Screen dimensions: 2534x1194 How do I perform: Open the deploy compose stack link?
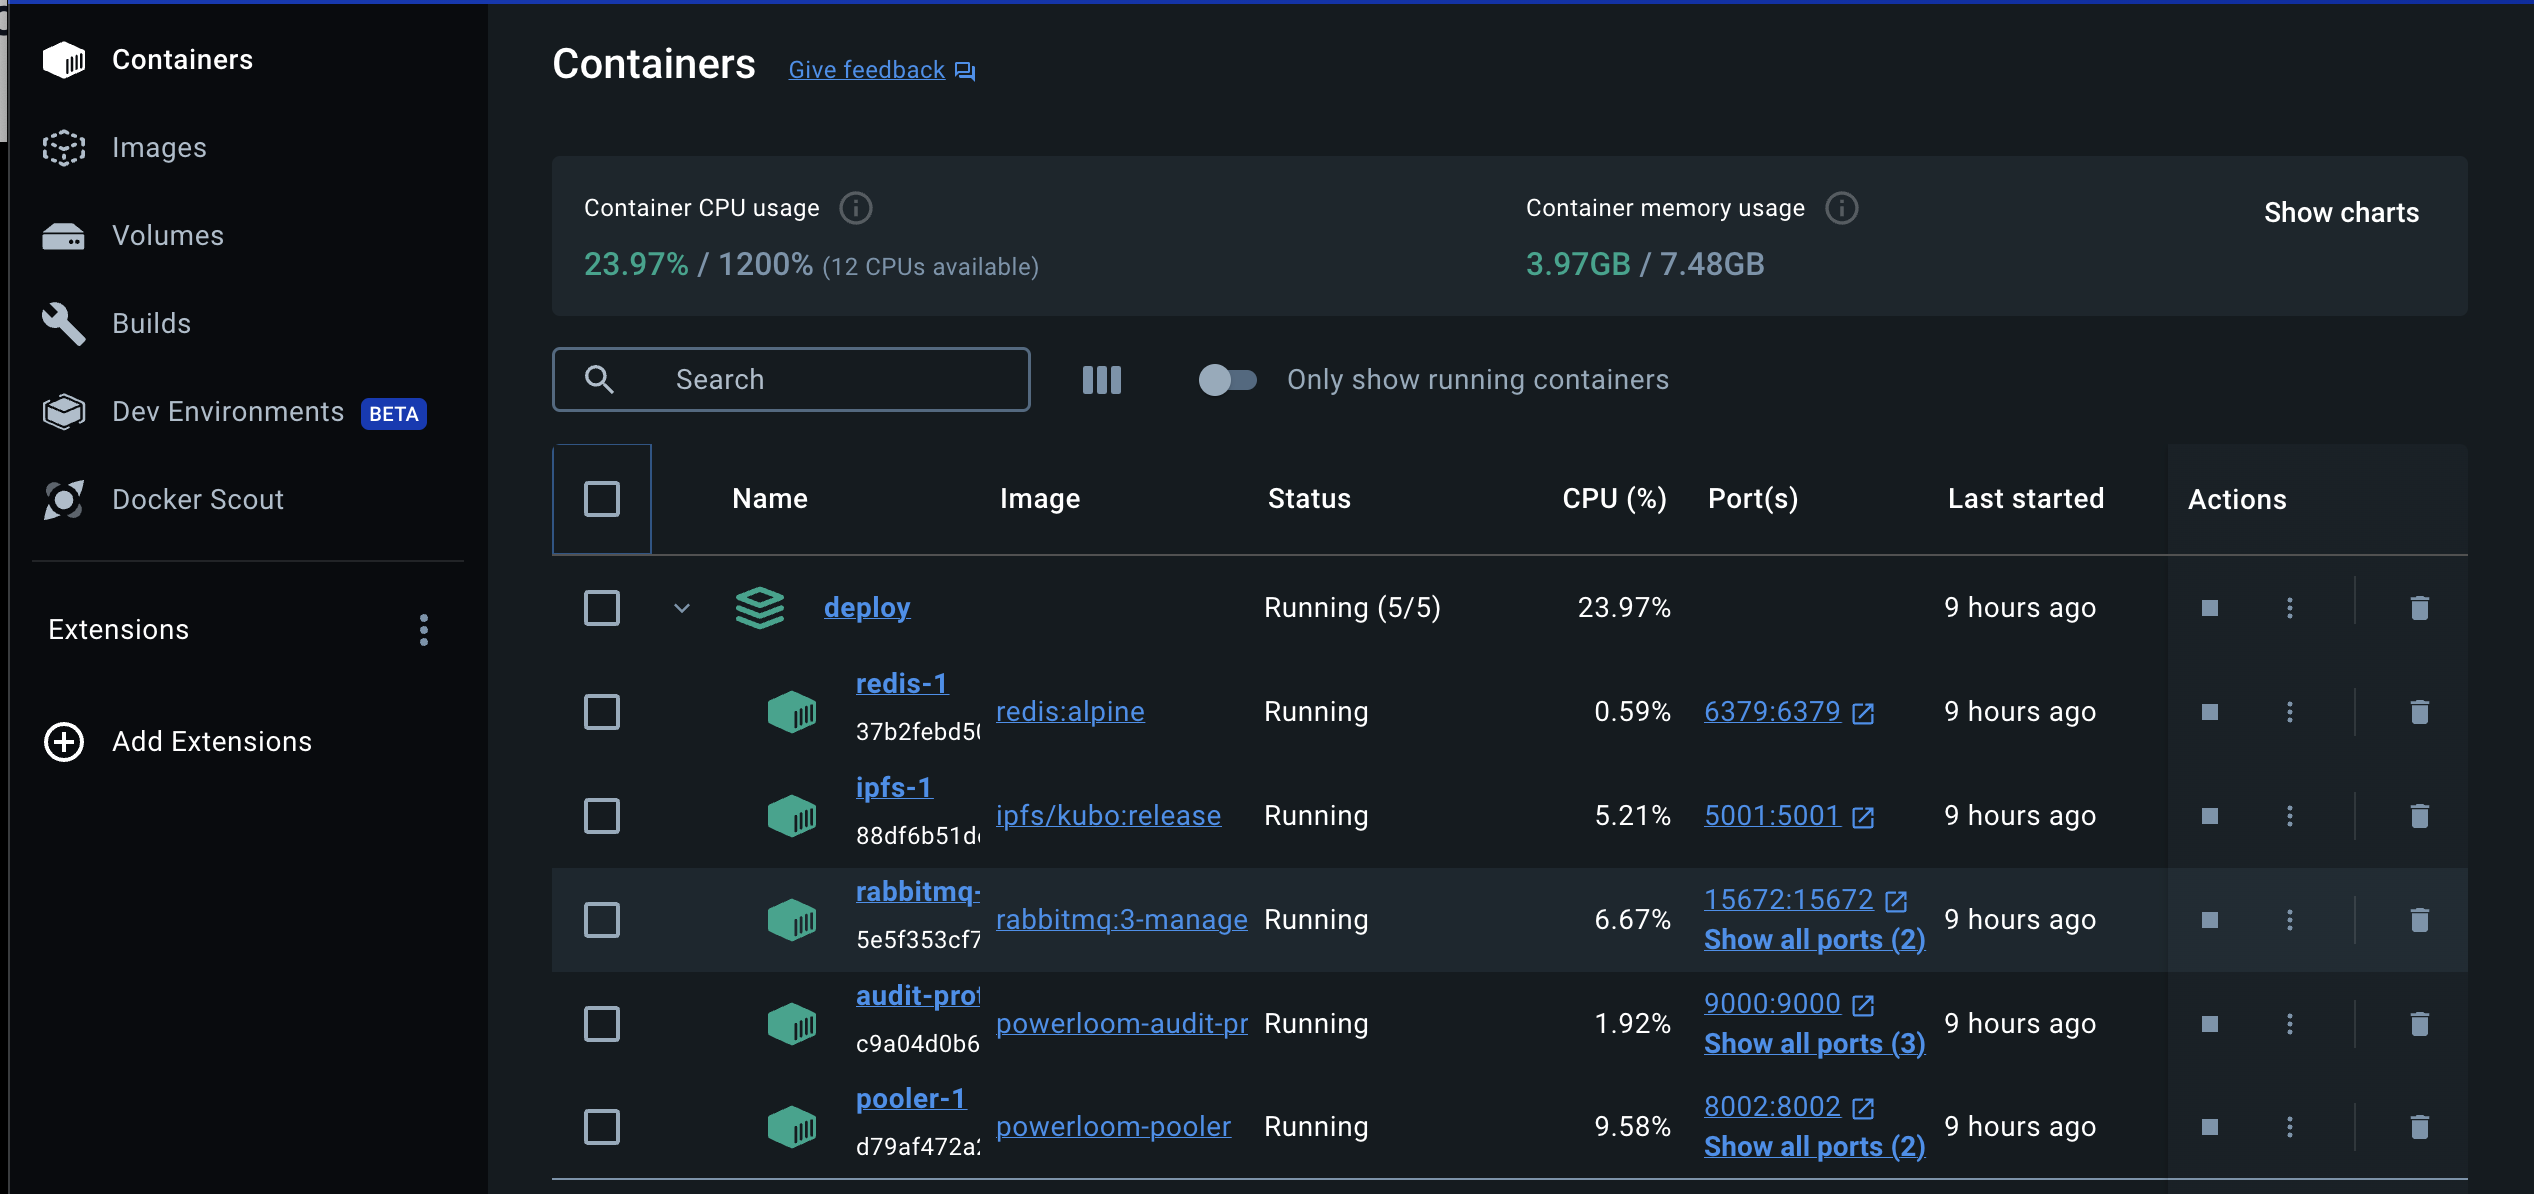pos(867,608)
